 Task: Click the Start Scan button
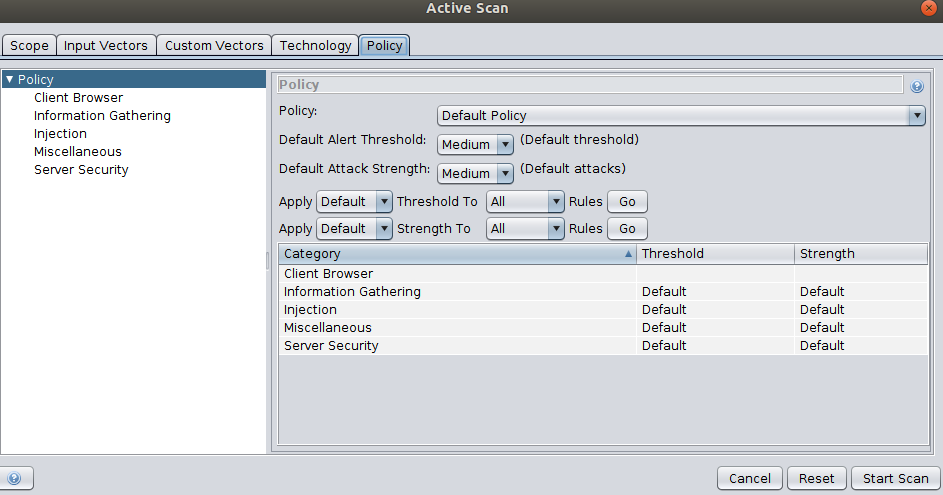[895, 478]
